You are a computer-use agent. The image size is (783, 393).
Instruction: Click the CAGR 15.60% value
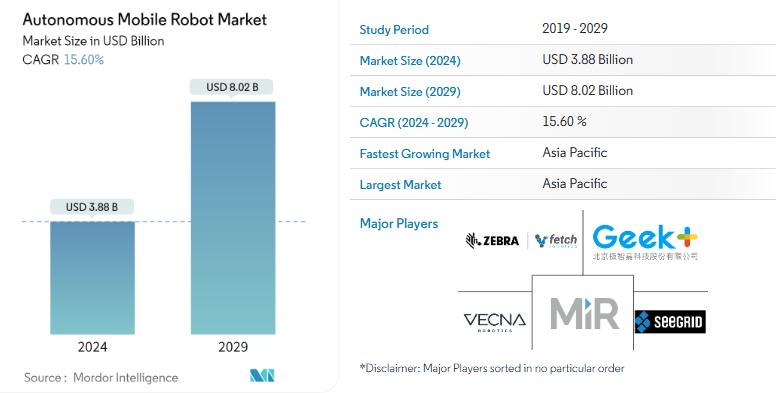pos(84,59)
